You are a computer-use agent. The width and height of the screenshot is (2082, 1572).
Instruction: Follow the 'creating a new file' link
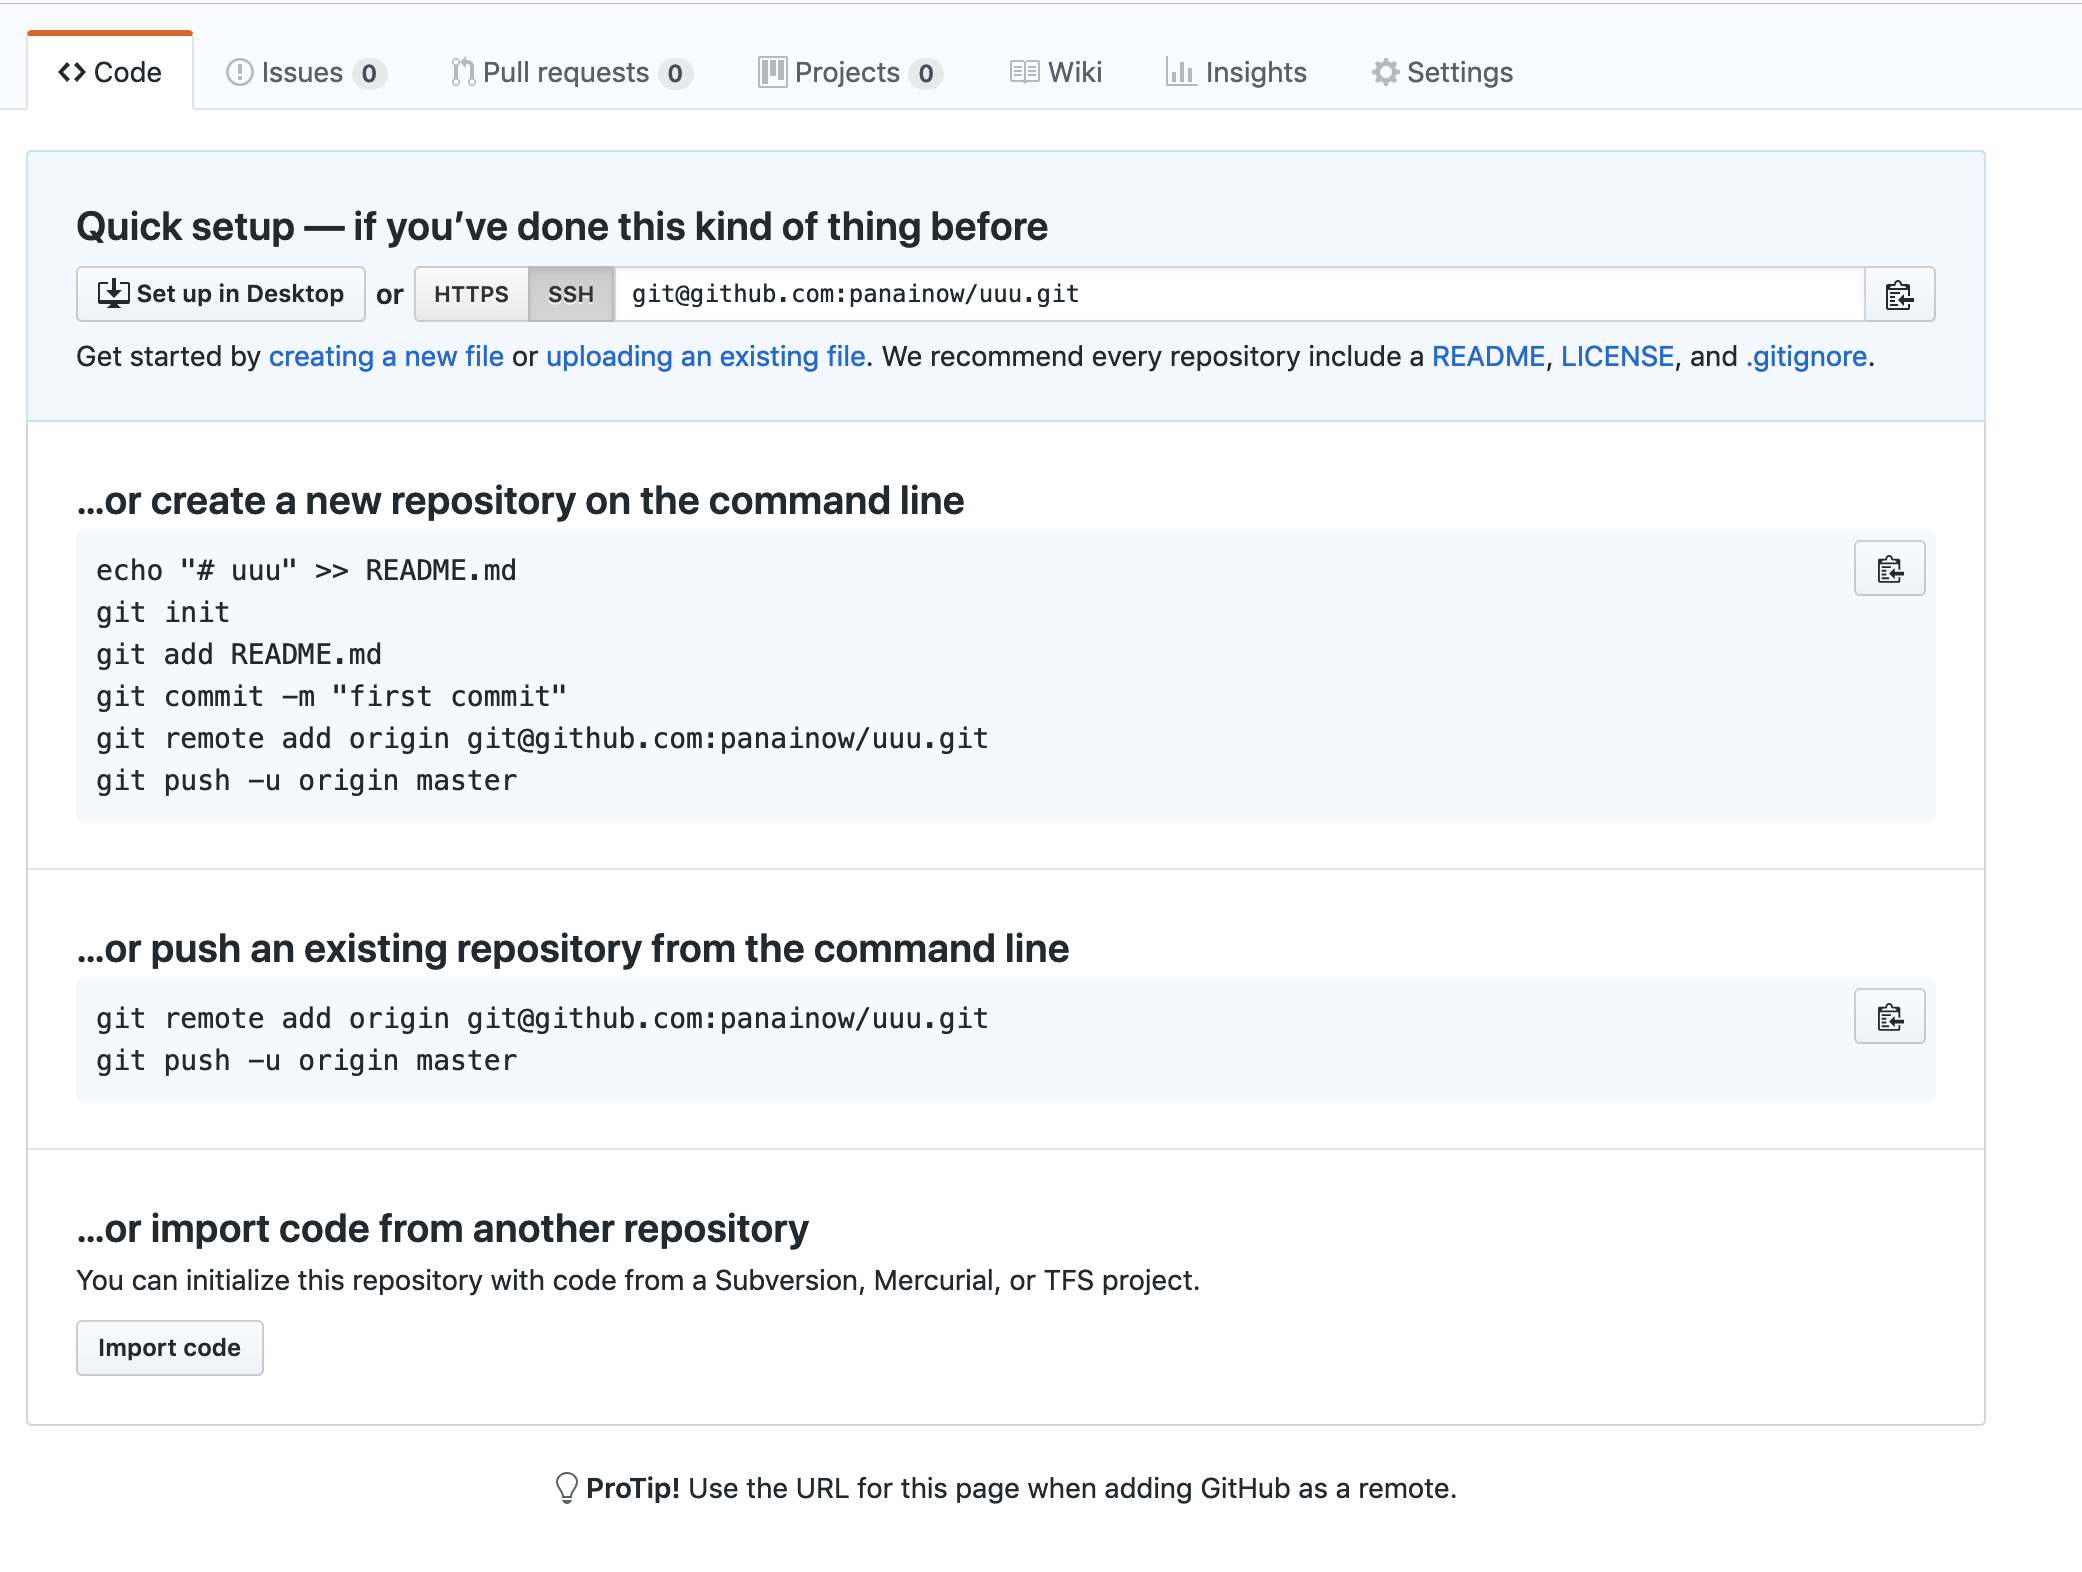[386, 356]
